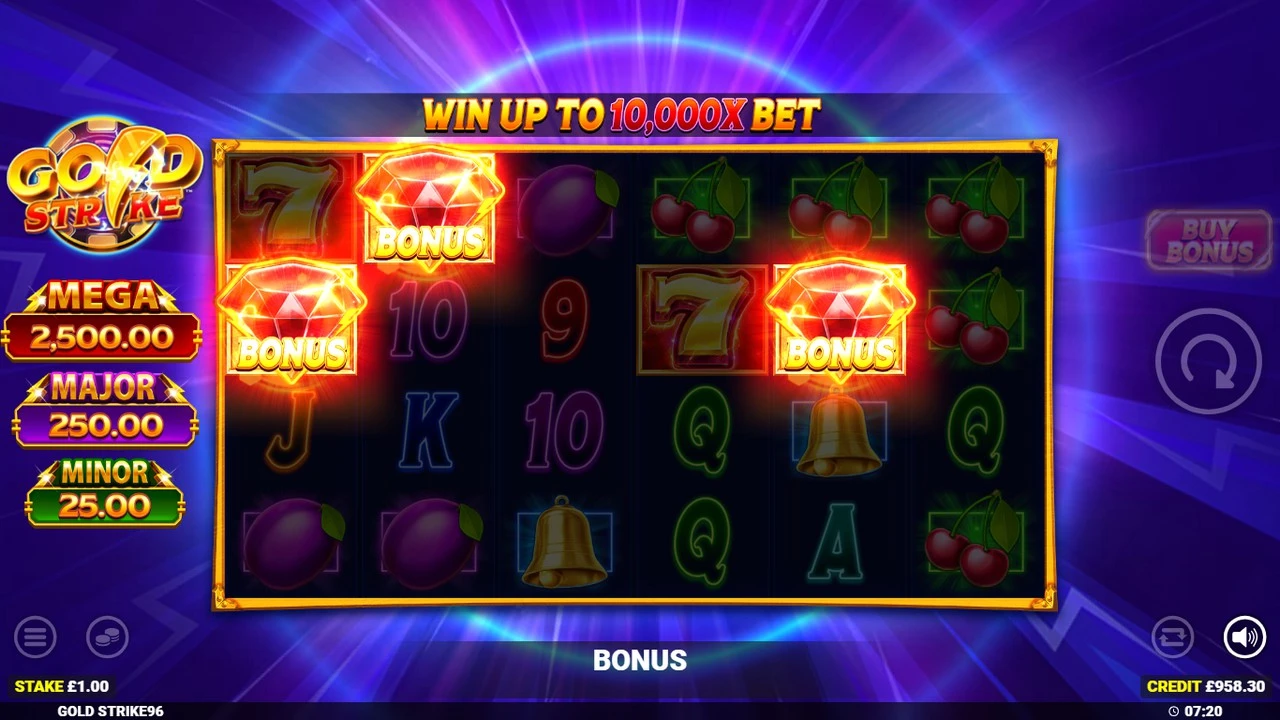Select the Minor 25.00 jackpot panel
The height and width of the screenshot is (720, 1280).
coord(104,492)
